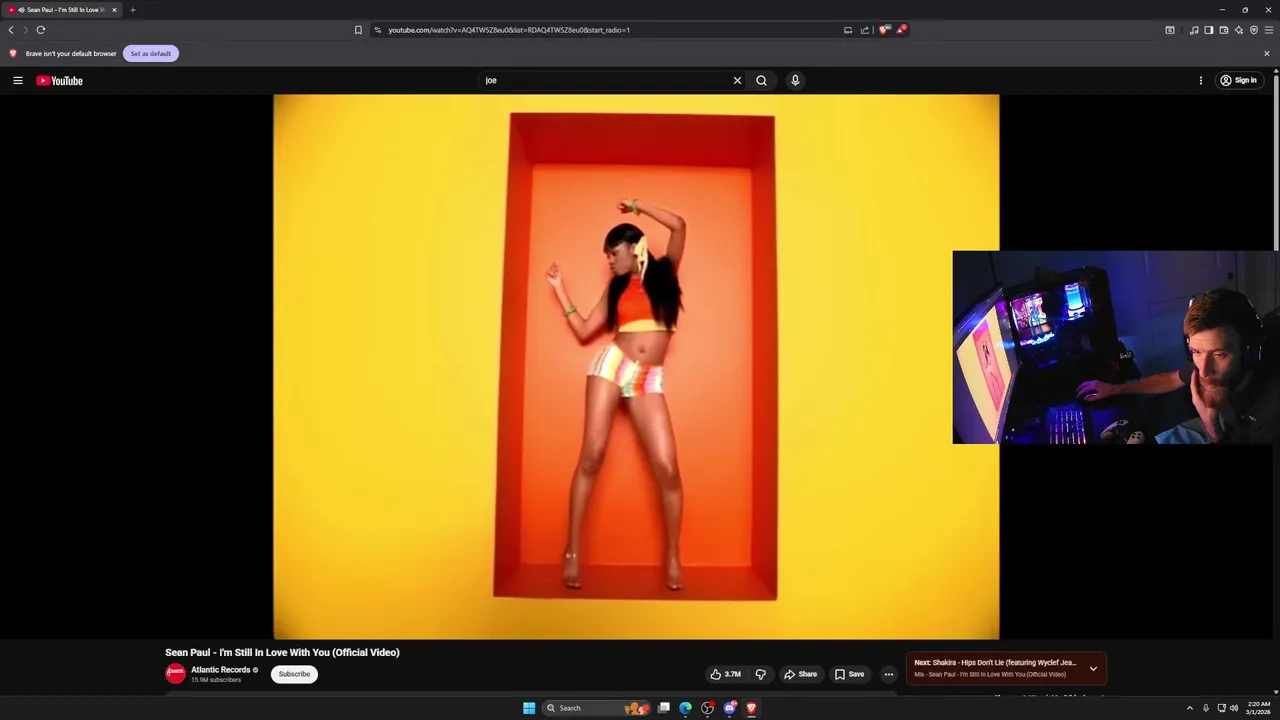Bookmark this page in Brave
Screen dimensions: 1280x720
coord(358,30)
